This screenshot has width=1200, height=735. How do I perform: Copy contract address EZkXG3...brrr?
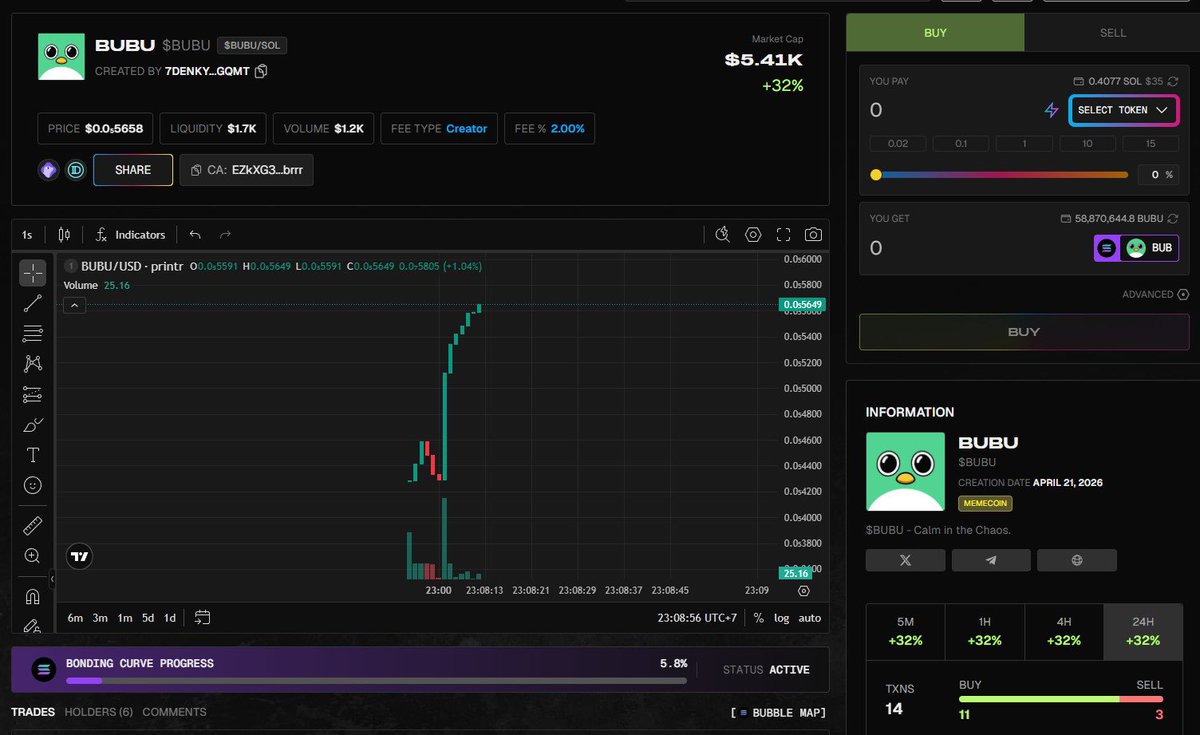click(247, 170)
